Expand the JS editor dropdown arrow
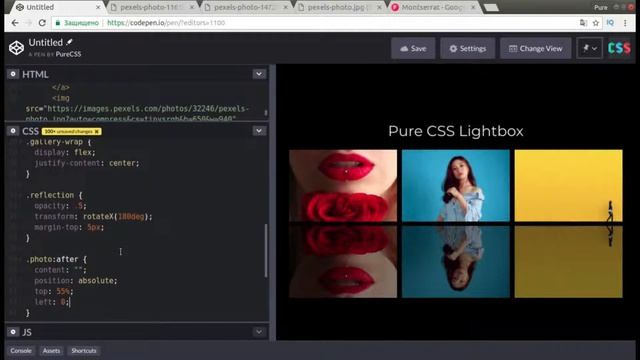640x360 pixels. pos(259,332)
